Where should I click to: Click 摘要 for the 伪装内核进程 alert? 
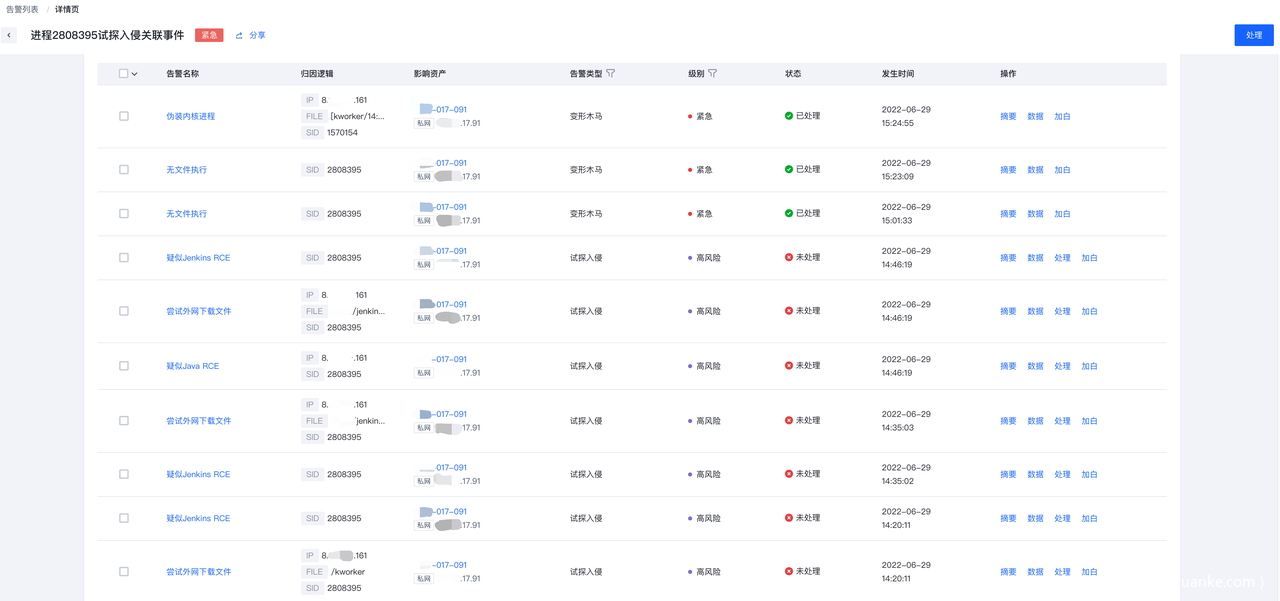pyautogui.click(x=1008, y=117)
